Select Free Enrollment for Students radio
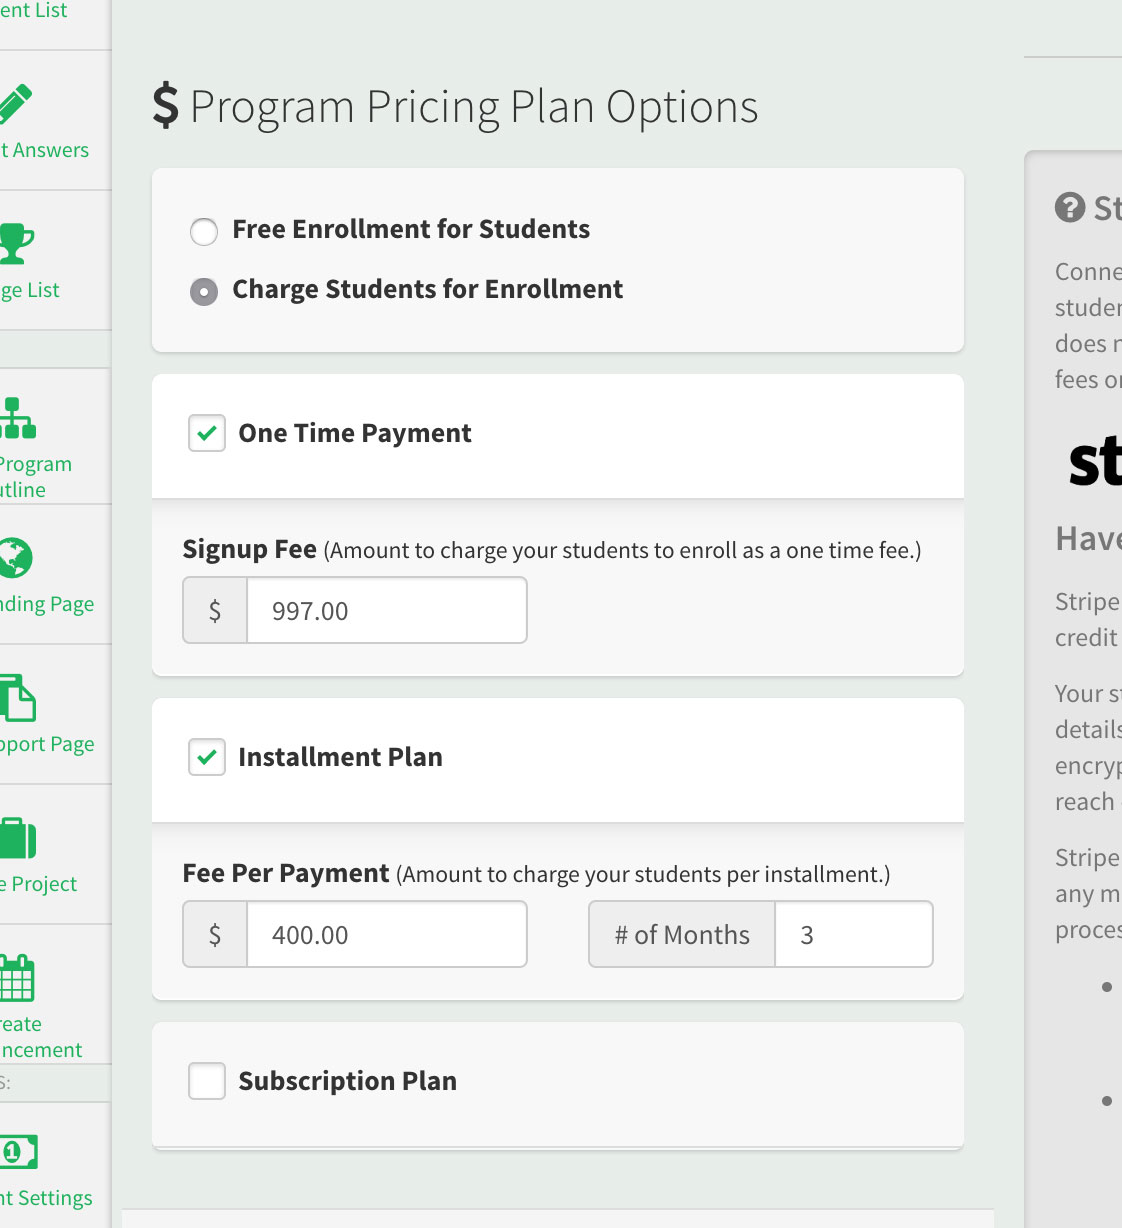The image size is (1122, 1228). (x=204, y=232)
